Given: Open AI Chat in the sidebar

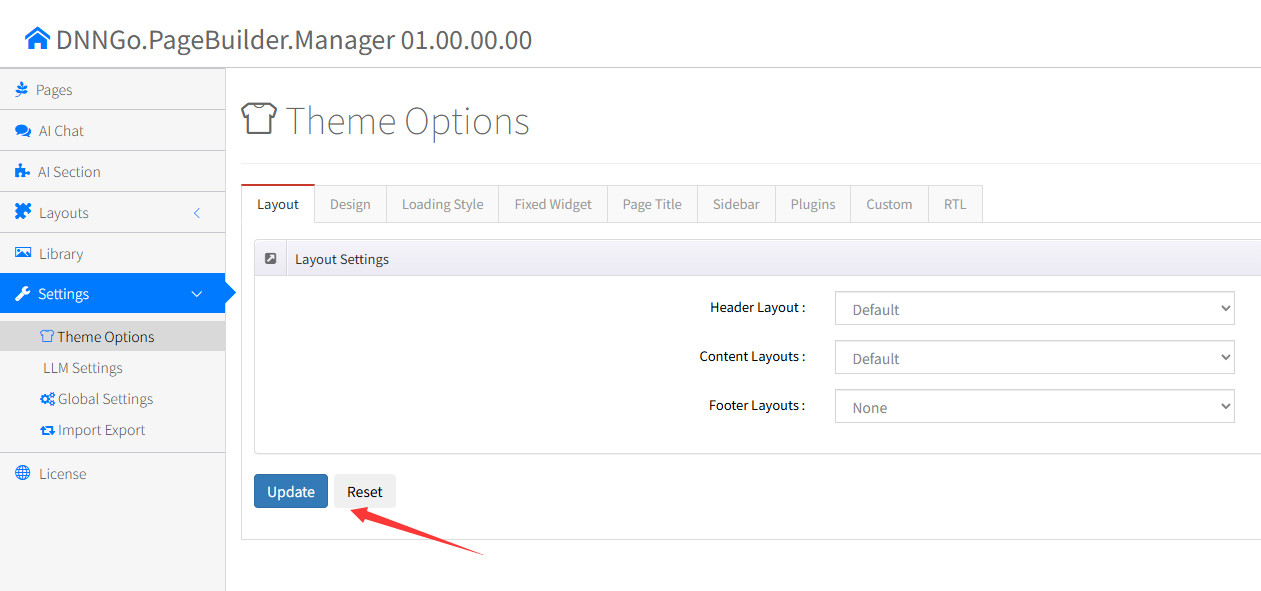Looking at the screenshot, I should (x=112, y=131).
